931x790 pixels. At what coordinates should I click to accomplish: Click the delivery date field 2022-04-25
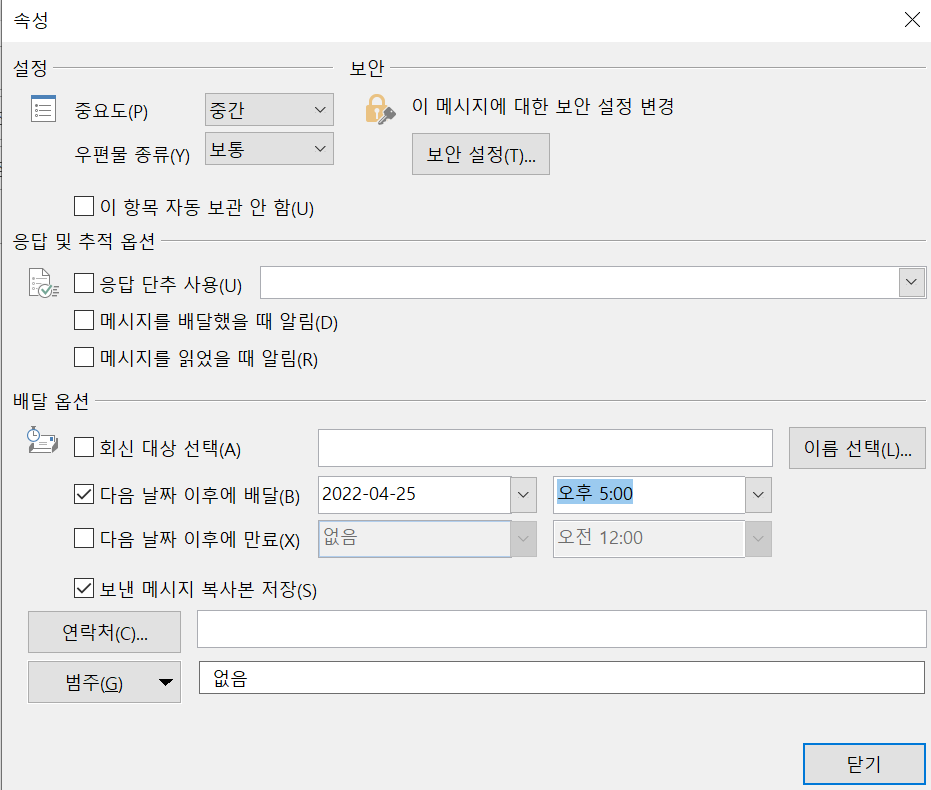point(414,494)
